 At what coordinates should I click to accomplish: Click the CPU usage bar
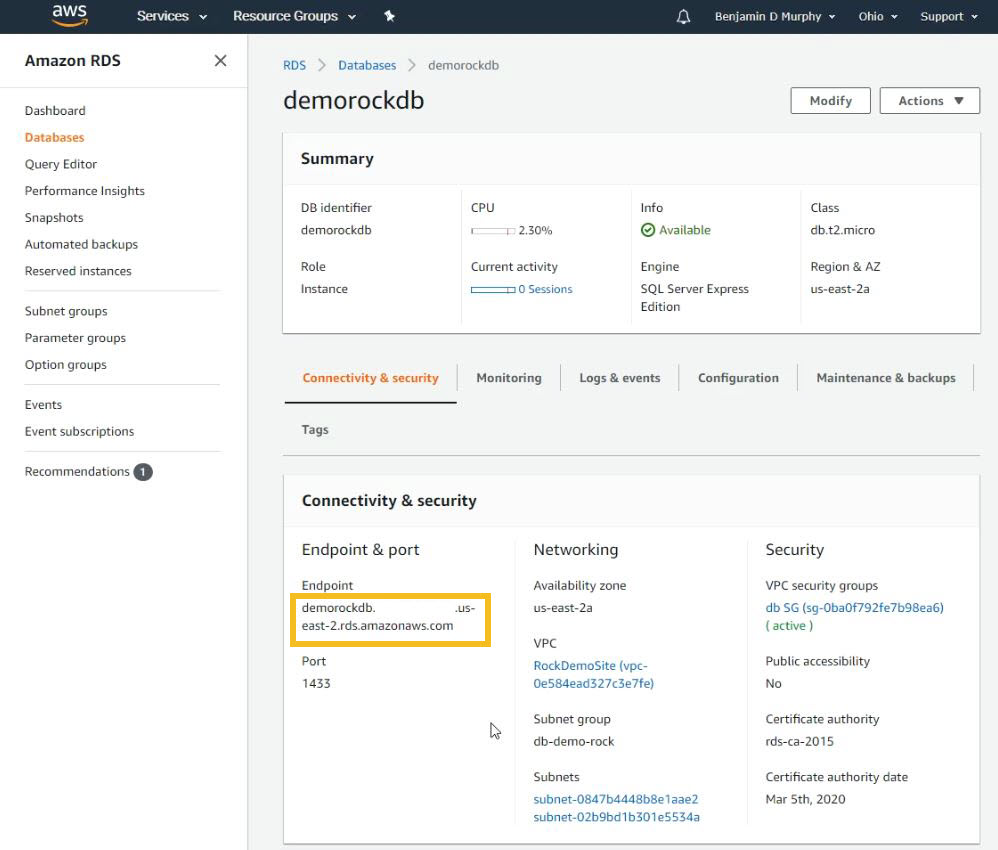(493, 230)
